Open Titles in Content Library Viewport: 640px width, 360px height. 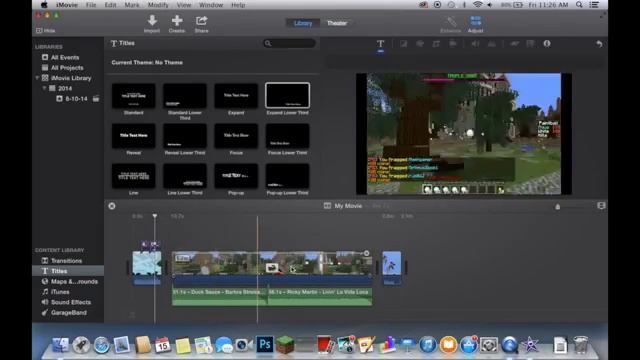coord(59,271)
